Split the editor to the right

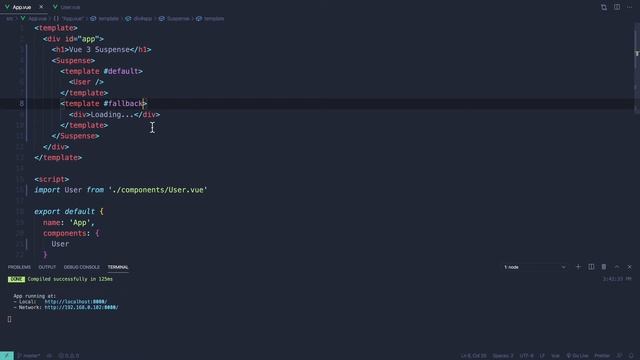click(617, 7)
